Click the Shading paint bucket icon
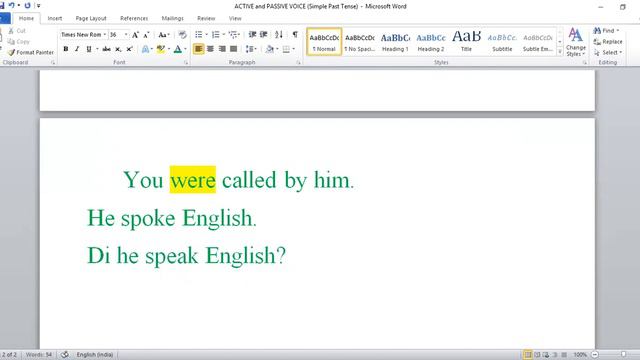The image size is (640, 360). [270, 49]
